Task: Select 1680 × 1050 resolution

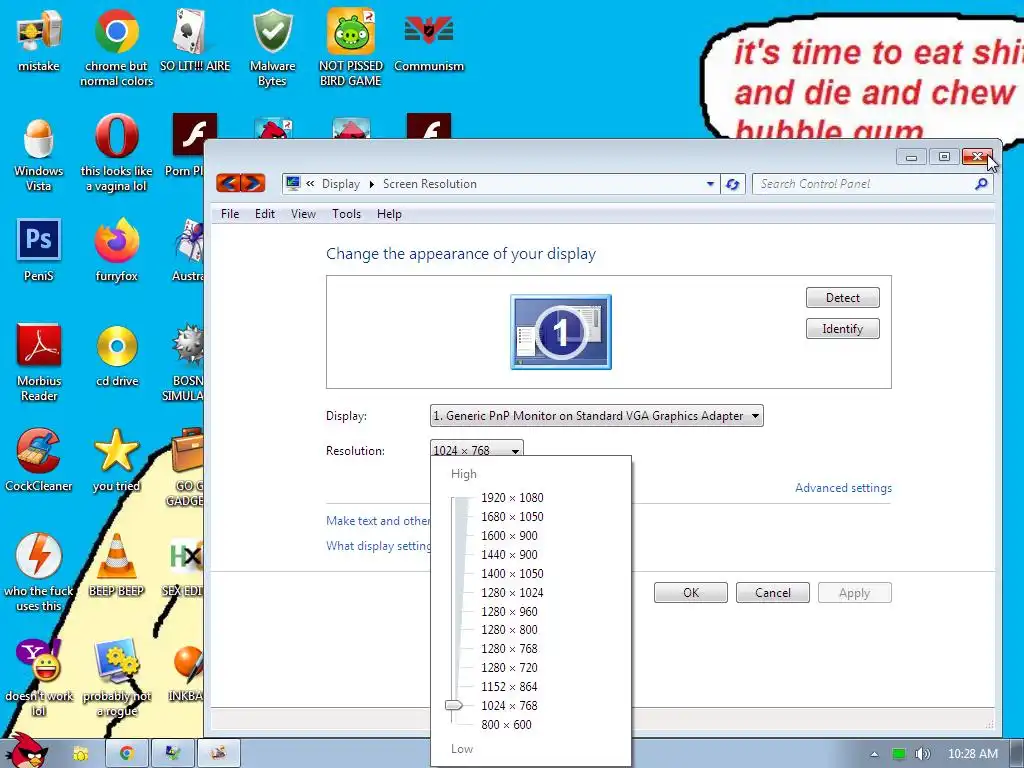Action: pos(512,517)
